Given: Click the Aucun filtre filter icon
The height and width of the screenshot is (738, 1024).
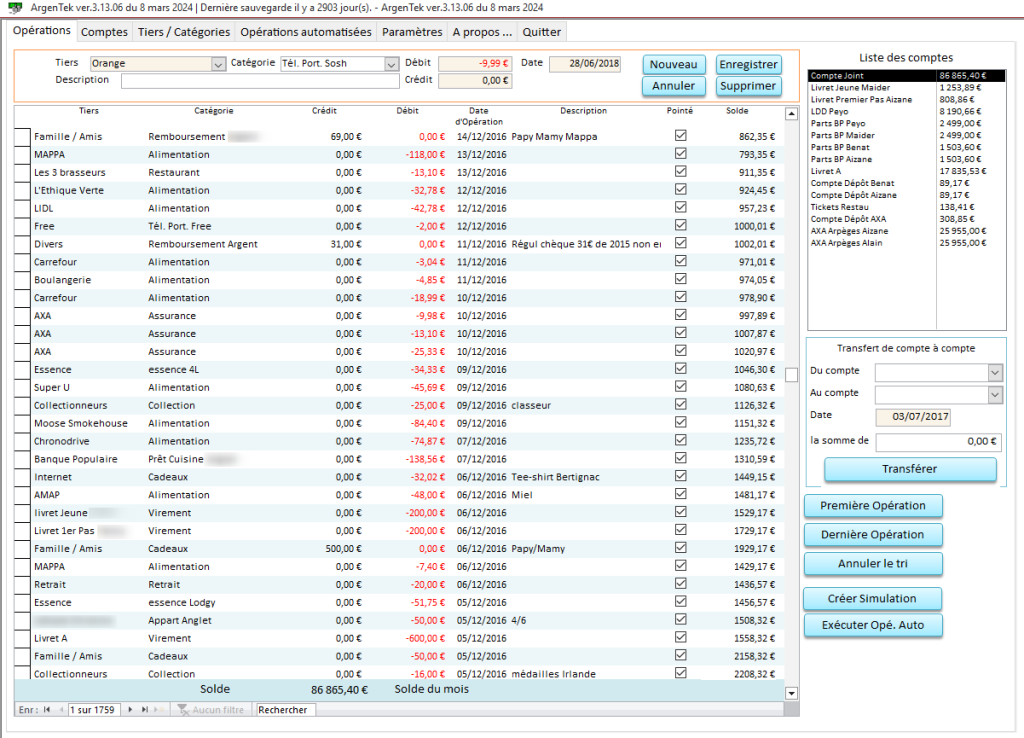Looking at the screenshot, I should pos(182,709).
